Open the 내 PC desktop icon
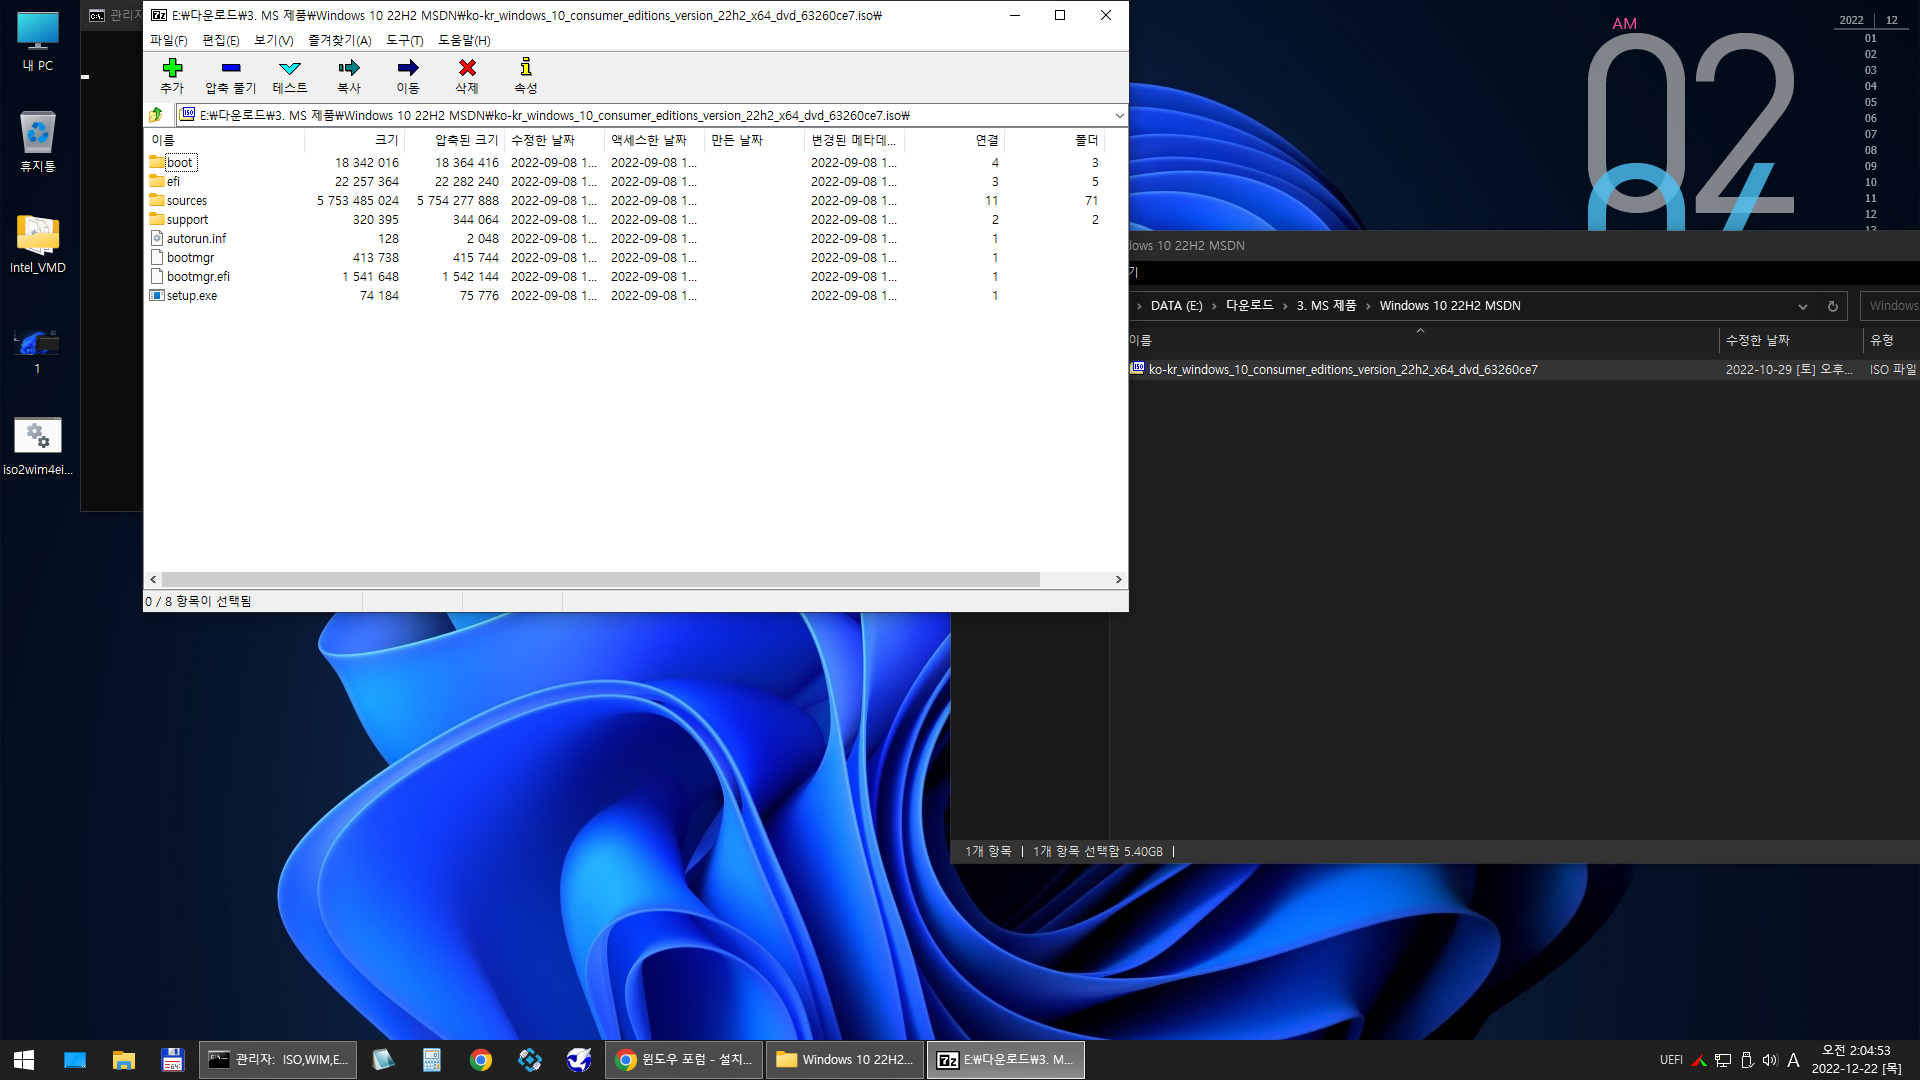The height and width of the screenshot is (1080, 1920). [38, 42]
